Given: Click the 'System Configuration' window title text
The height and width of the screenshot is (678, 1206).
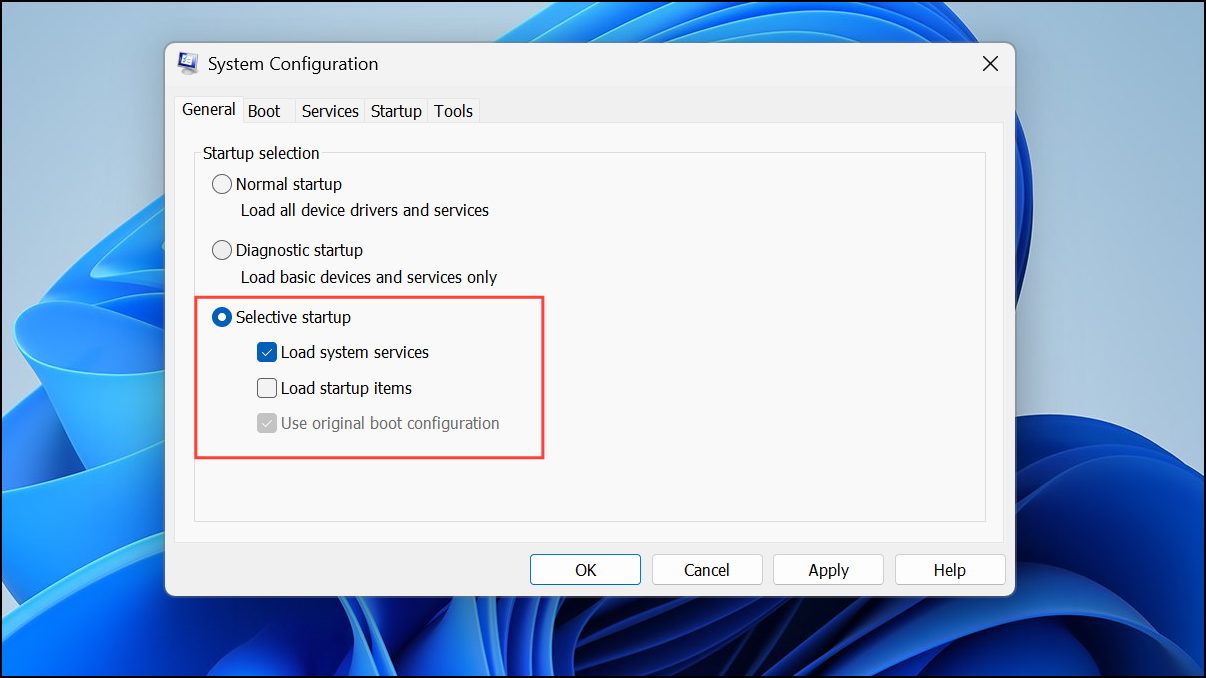Looking at the screenshot, I should pos(293,64).
